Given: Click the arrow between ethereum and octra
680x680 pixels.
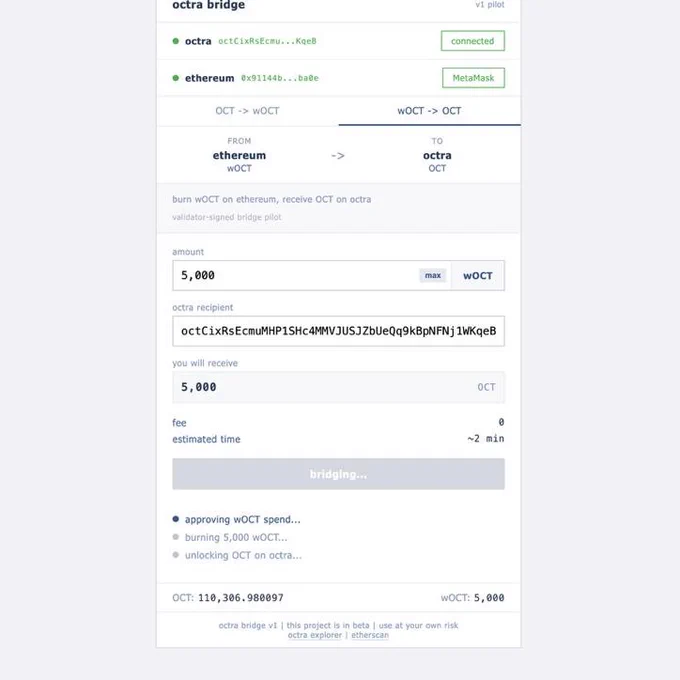Looking at the screenshot, I should pos(338,156).
